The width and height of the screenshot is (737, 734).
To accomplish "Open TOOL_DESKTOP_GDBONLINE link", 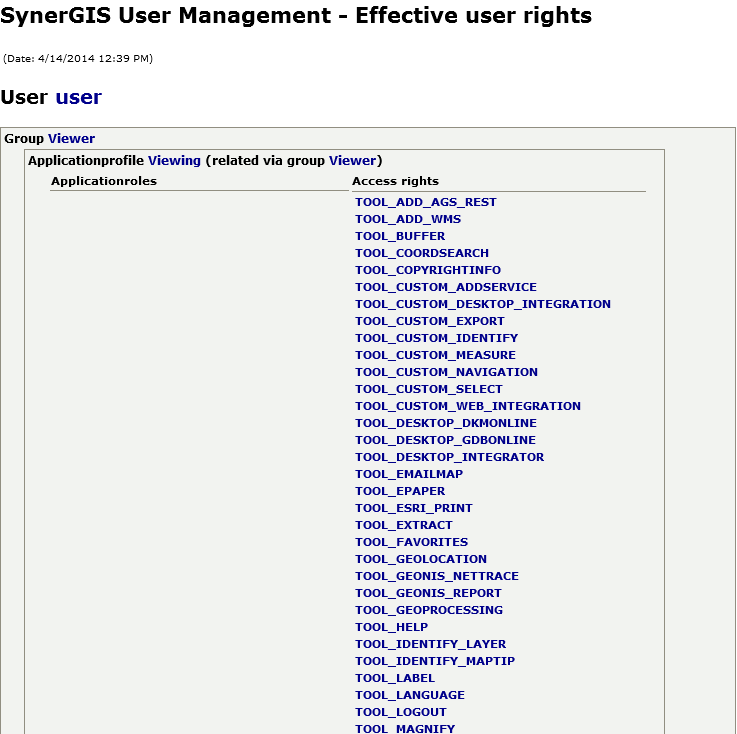I will point(446,440).
